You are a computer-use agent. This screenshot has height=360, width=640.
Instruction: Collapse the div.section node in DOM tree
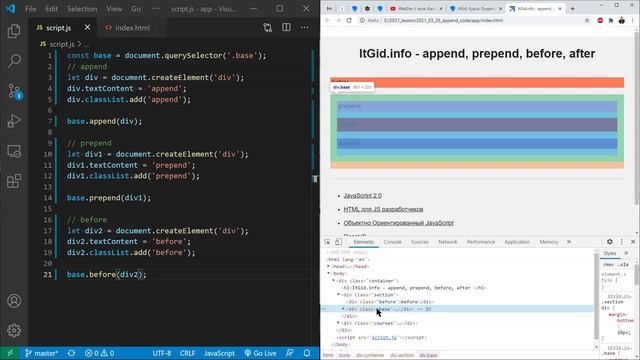tap(338, 295)
